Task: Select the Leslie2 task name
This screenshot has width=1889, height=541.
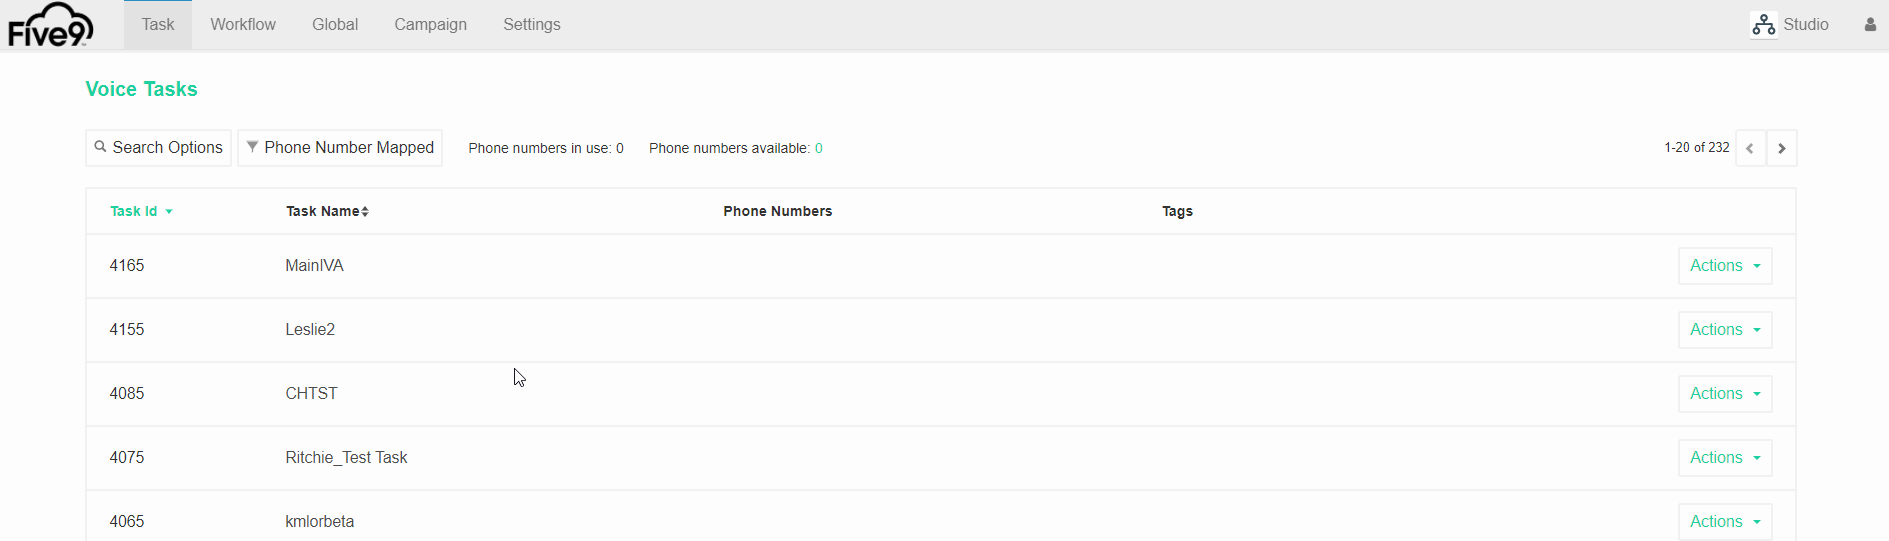Action: (x=310, y=330)
